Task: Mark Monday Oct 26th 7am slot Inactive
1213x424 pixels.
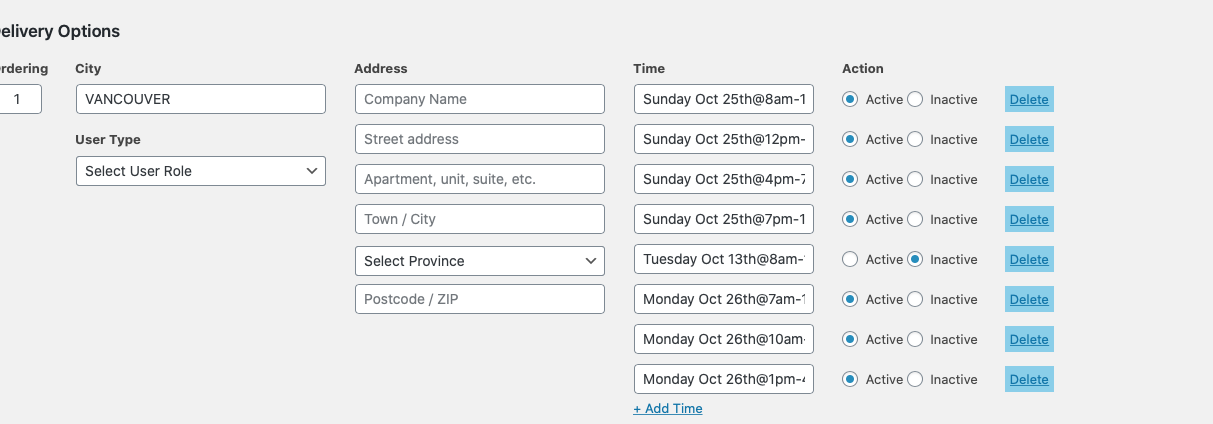Action: pos(915,299)
